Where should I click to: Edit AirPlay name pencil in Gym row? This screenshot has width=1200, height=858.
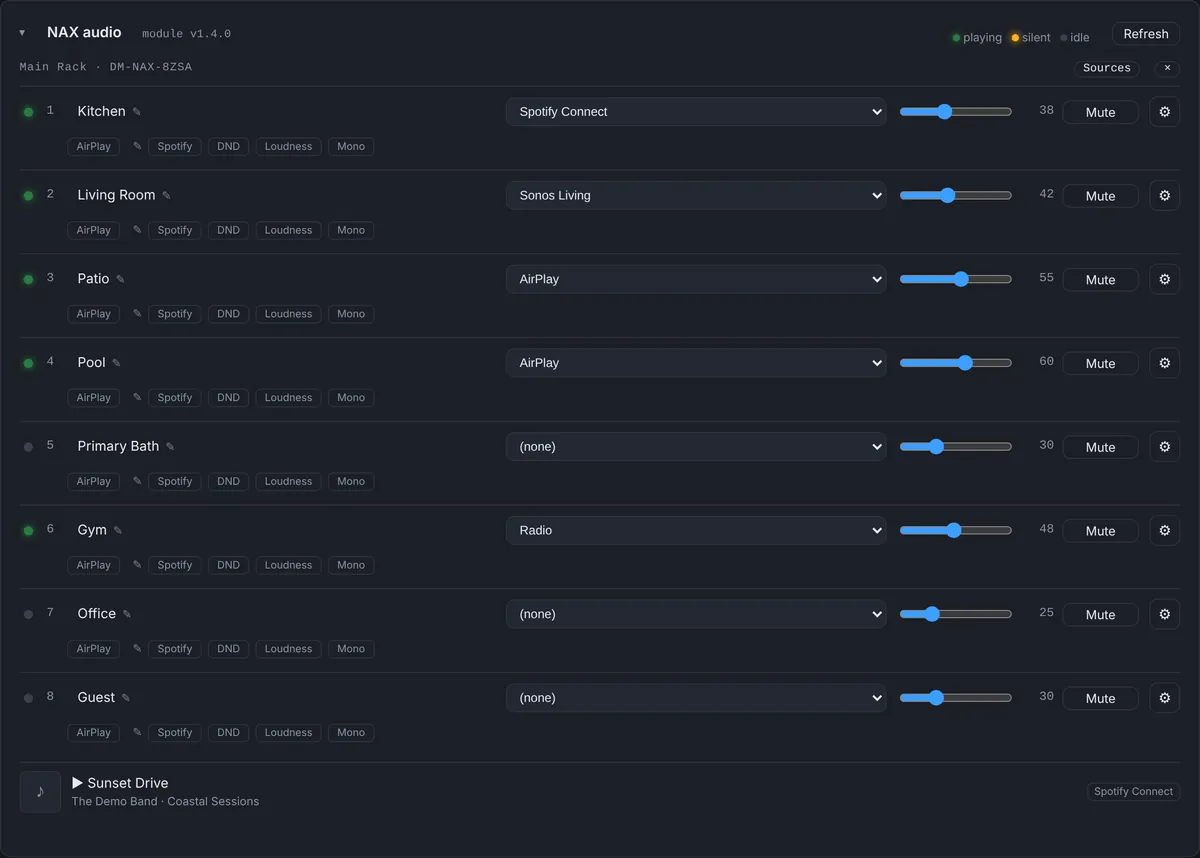137,565
